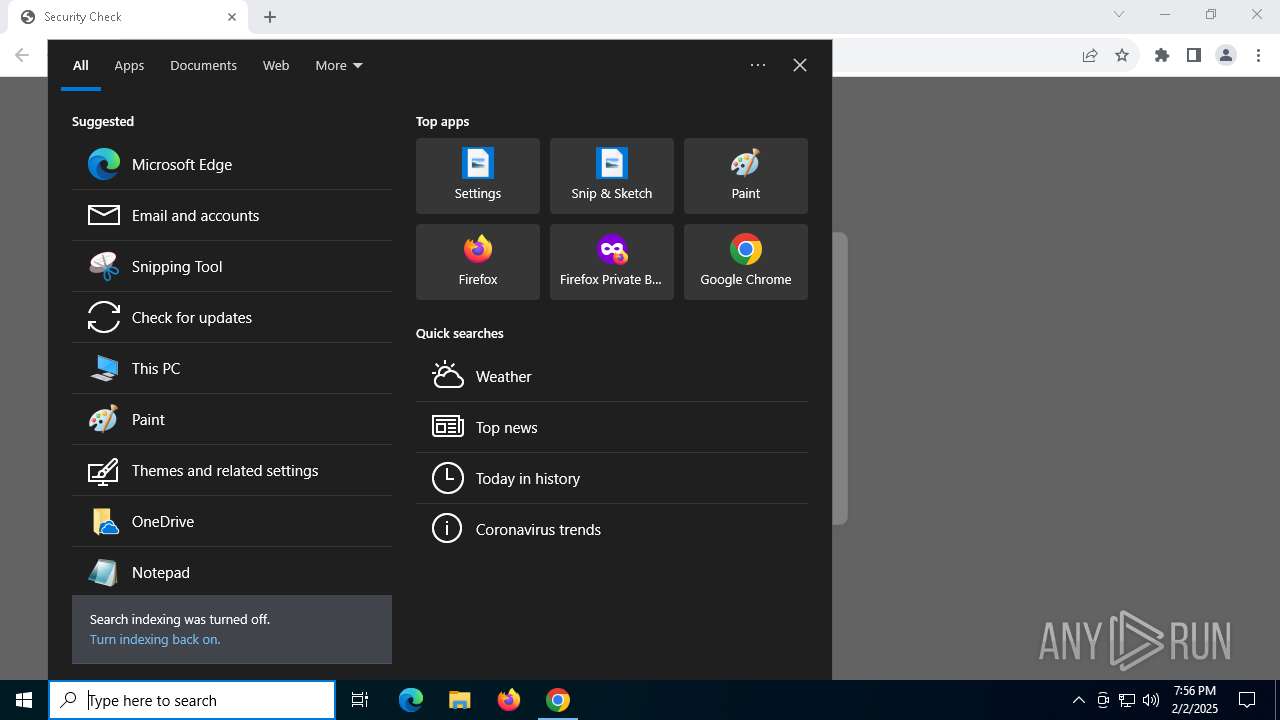Viewport: 1280px width, 720px height.
Task: Run Coronavirus trends quick search
Action: (612, 529)
